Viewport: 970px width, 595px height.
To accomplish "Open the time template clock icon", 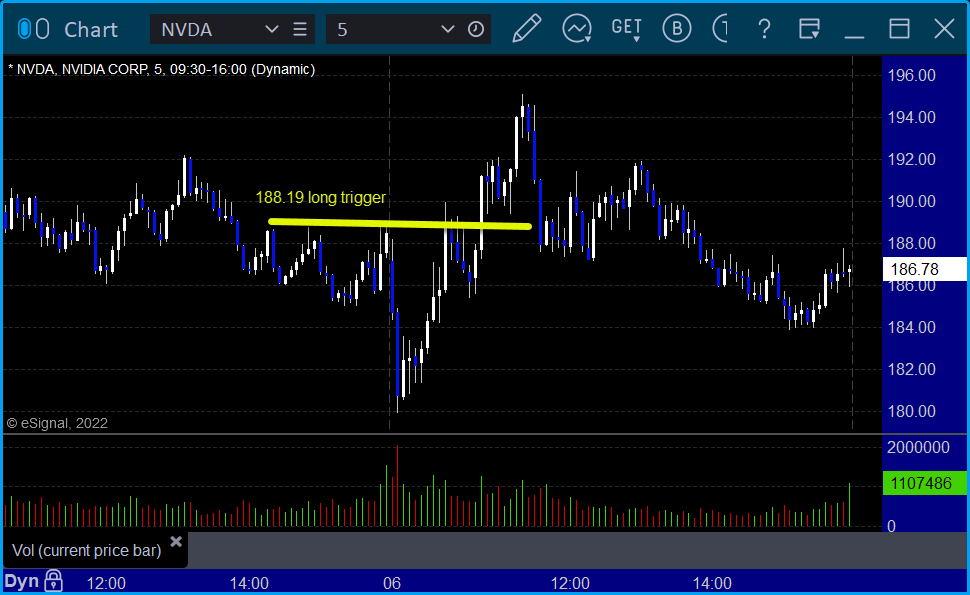I will 476,29.
